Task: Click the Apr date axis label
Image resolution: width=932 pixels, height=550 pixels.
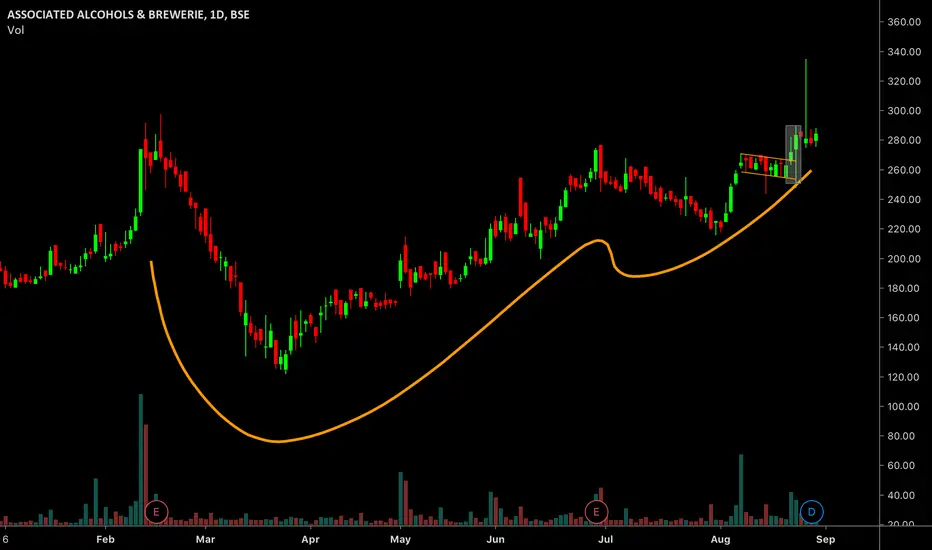Action: [310, 539]
